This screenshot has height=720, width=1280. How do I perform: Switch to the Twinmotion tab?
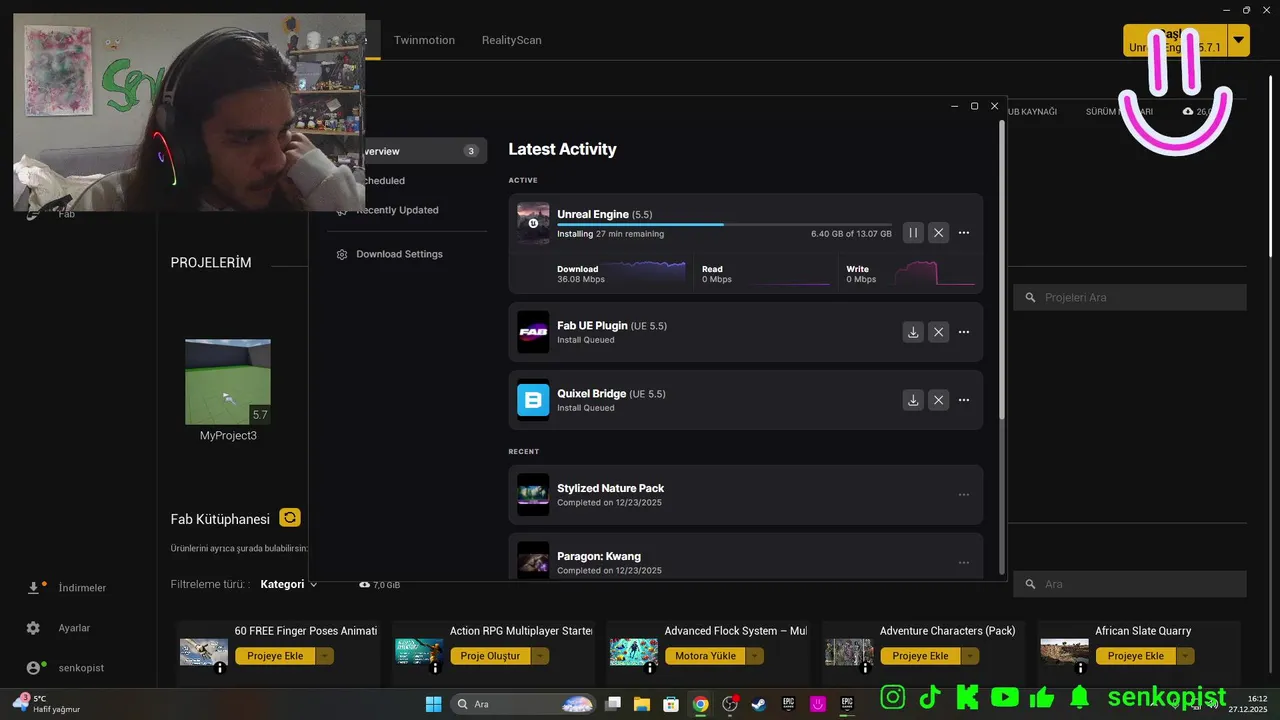point(424,40)
